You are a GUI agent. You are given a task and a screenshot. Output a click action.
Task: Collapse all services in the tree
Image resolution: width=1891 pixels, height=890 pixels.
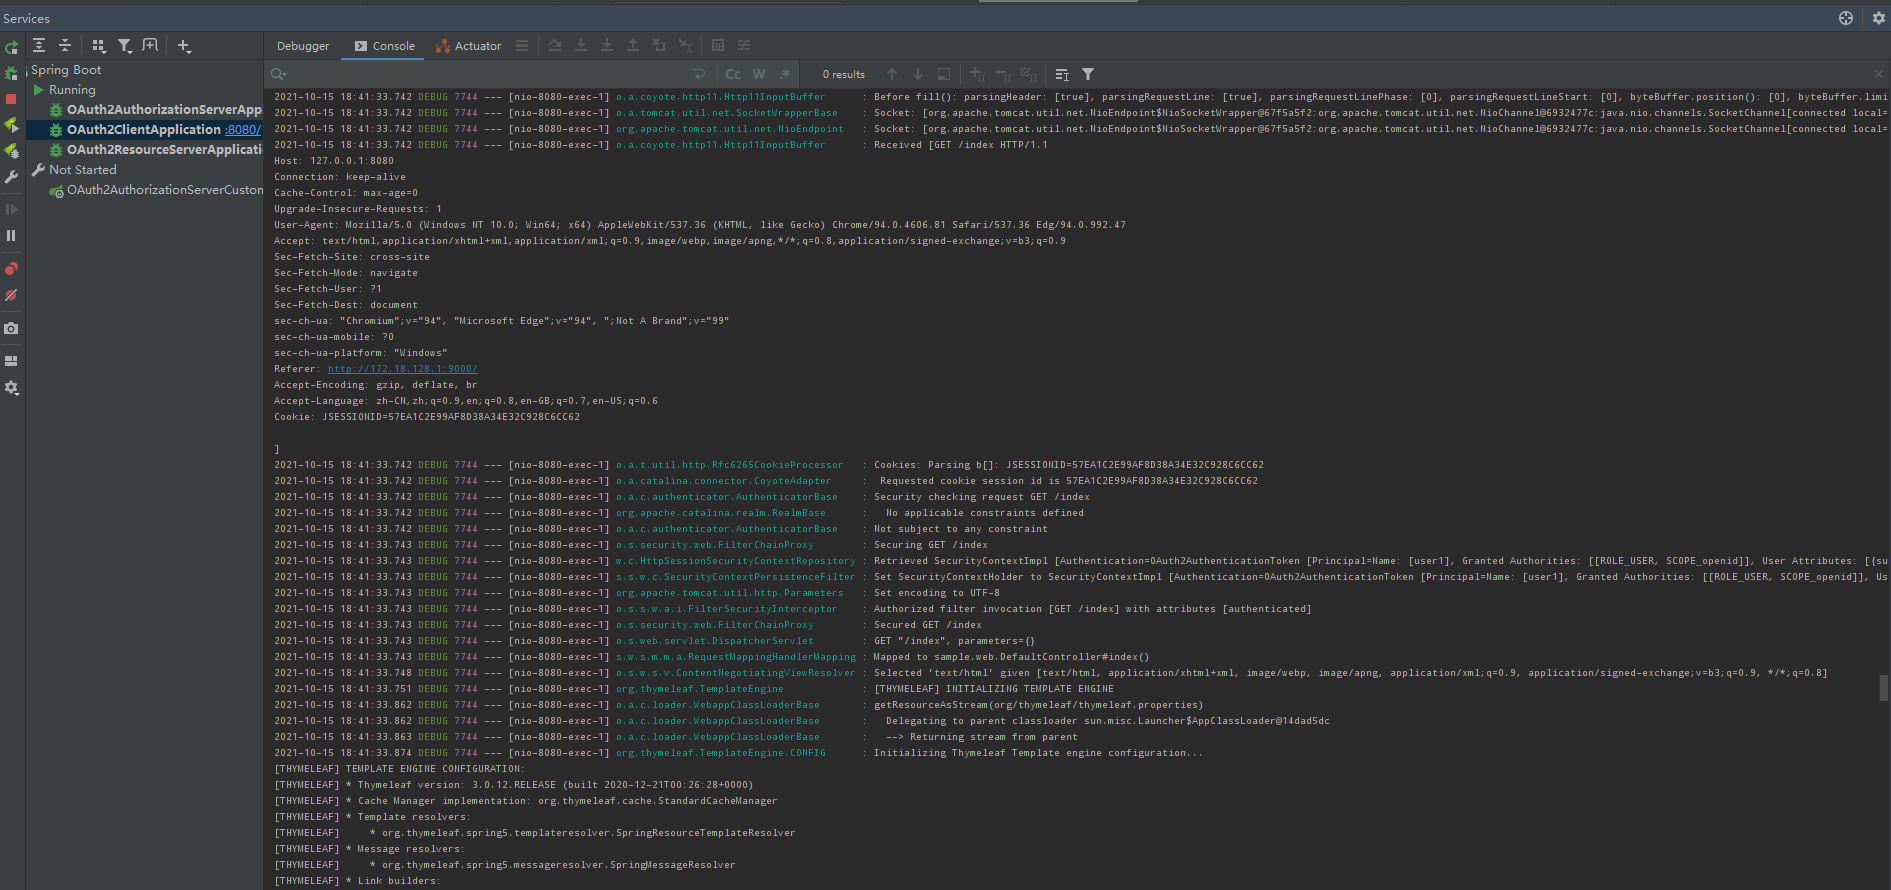pos(64,45)
